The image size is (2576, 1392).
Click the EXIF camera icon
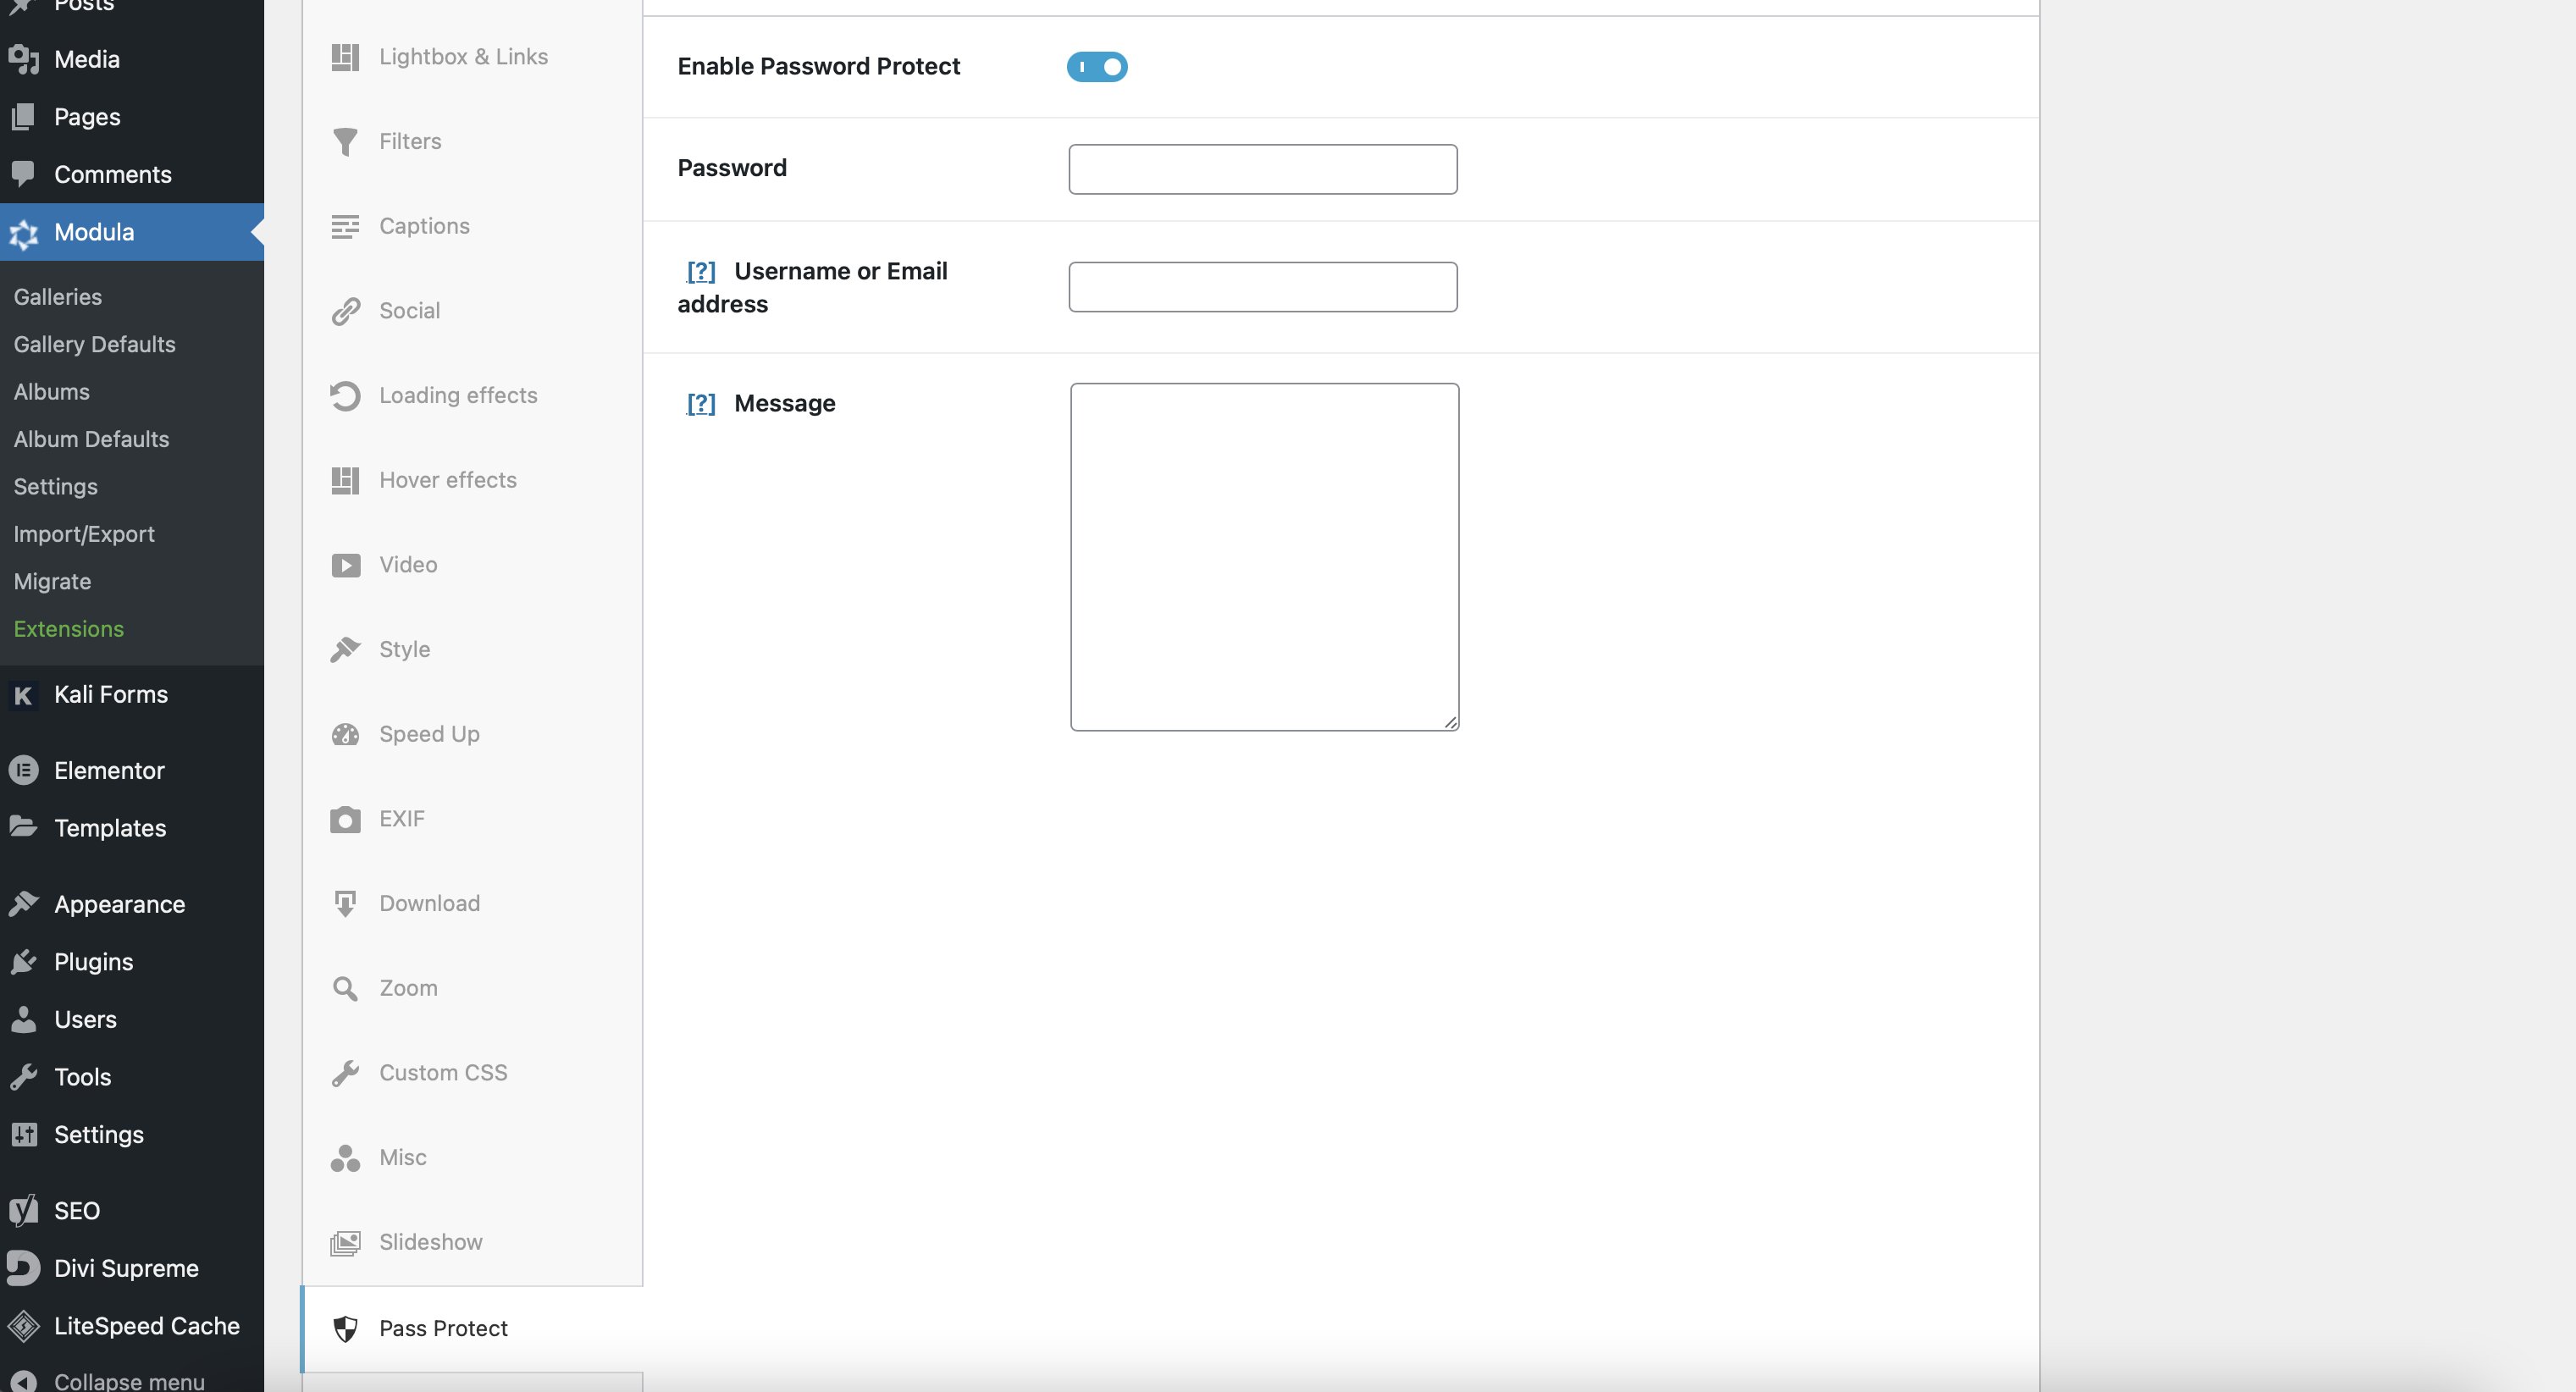pyautogui.click(x=345, y=819)
